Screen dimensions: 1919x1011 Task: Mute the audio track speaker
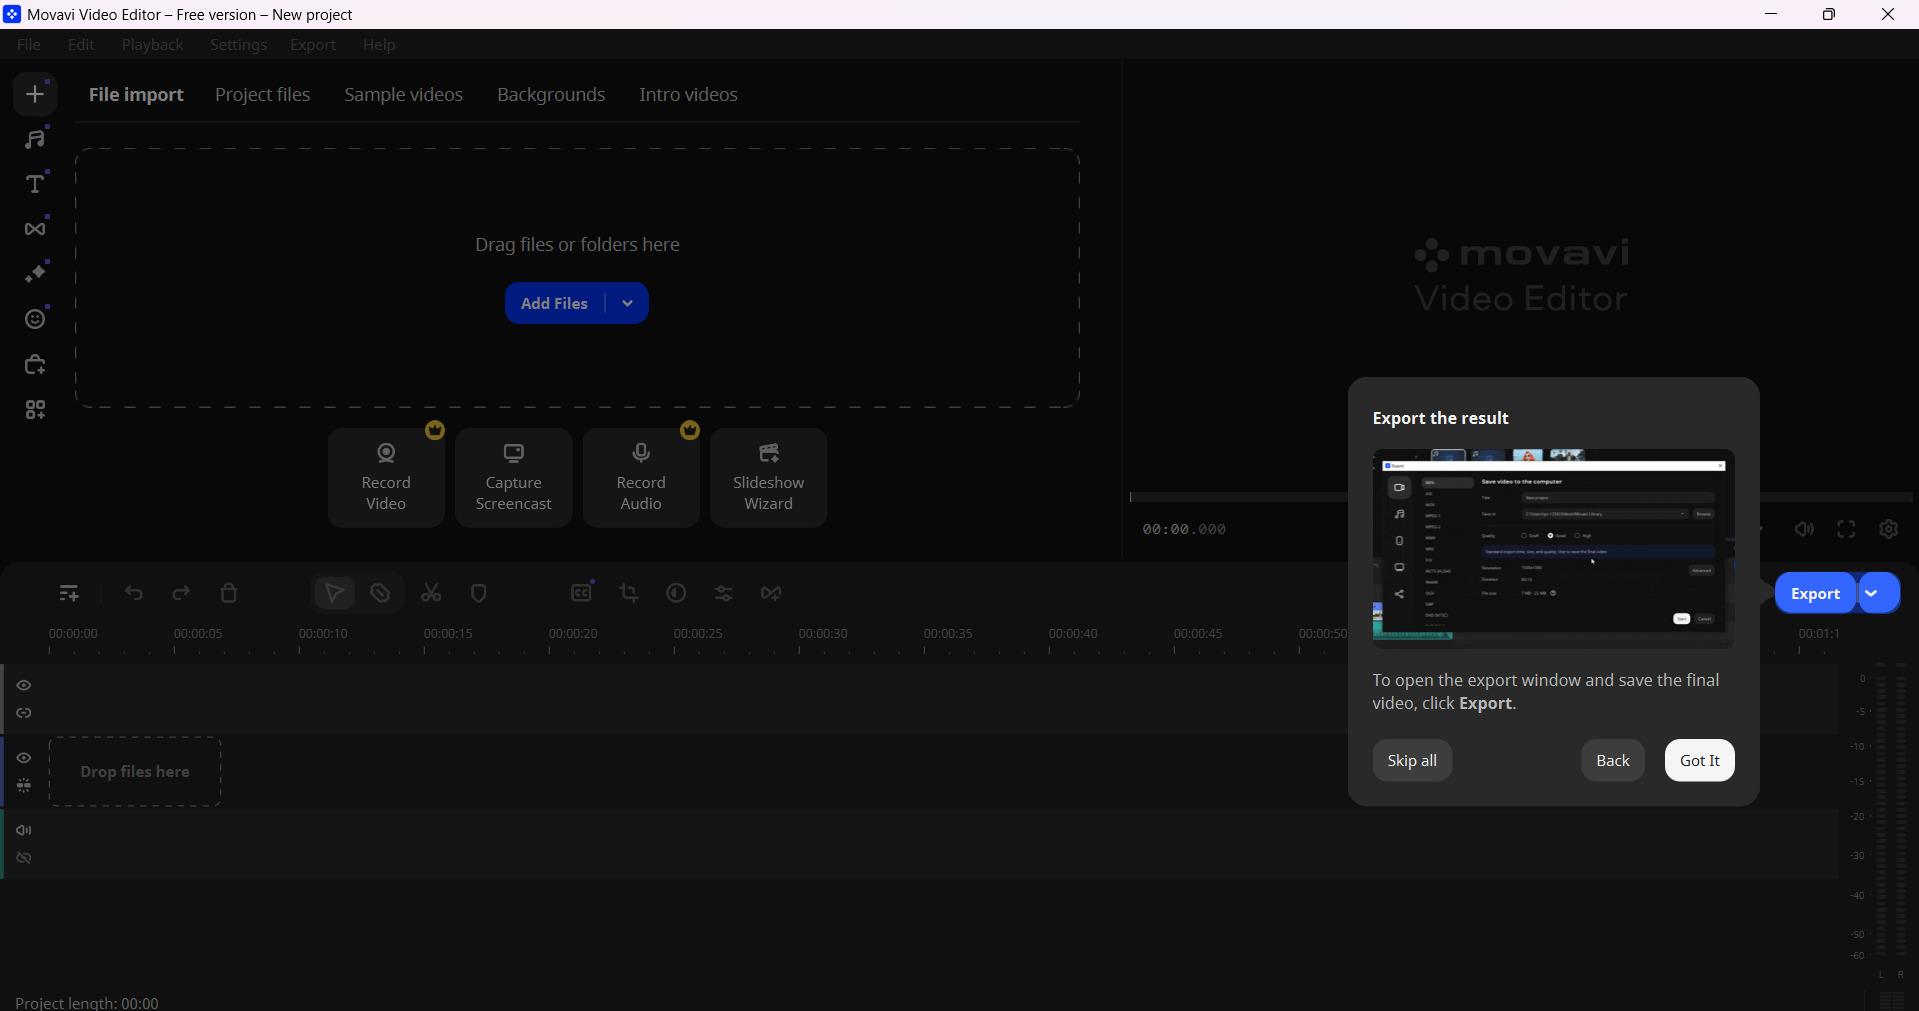point(24,831)
